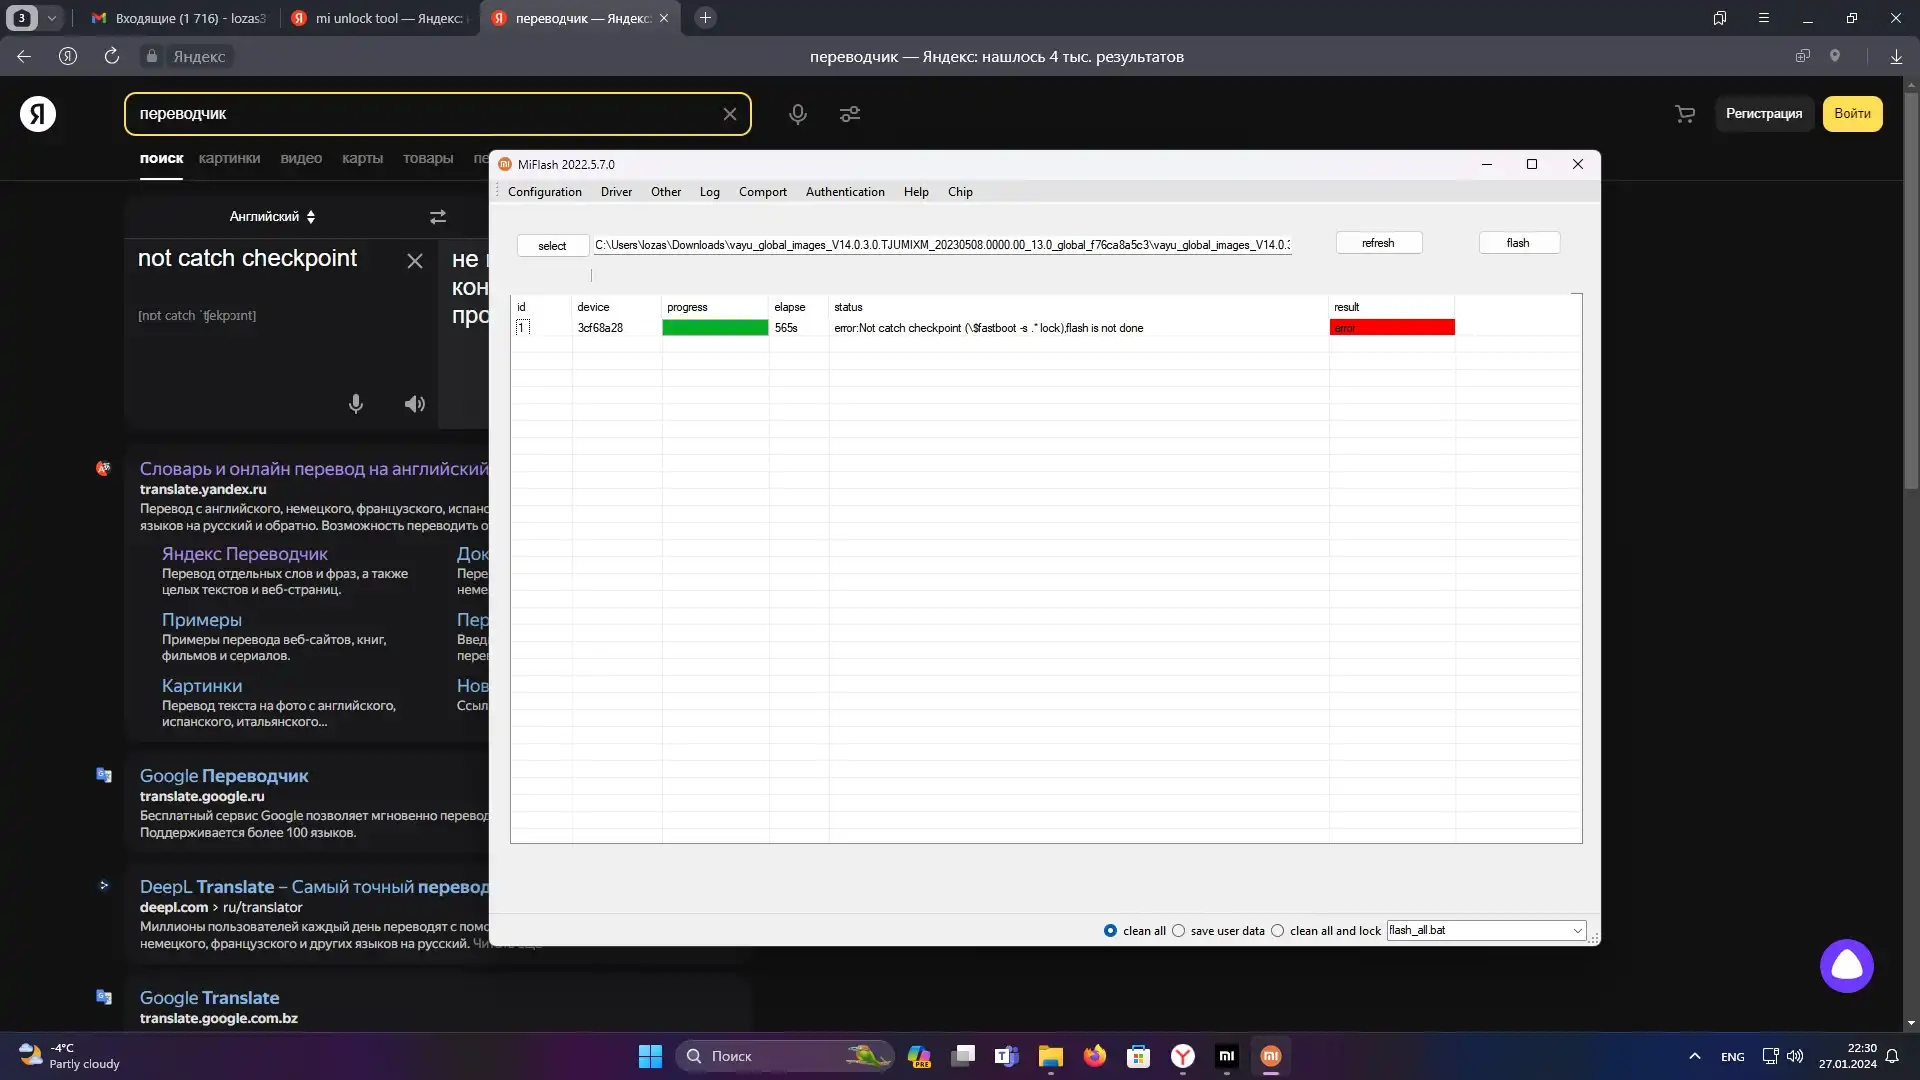
Task: Open a new browser tab
Action: point(705,18)
